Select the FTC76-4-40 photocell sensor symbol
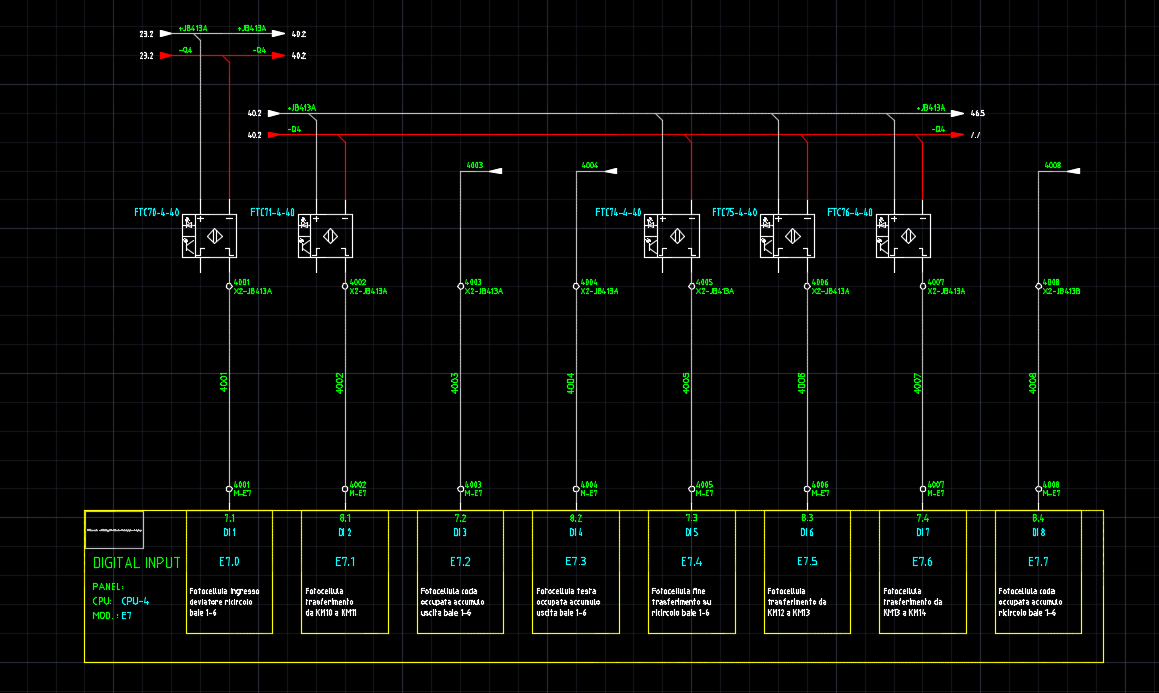The width and height of the screenshot is (1159, 693). tap(903, 237)
